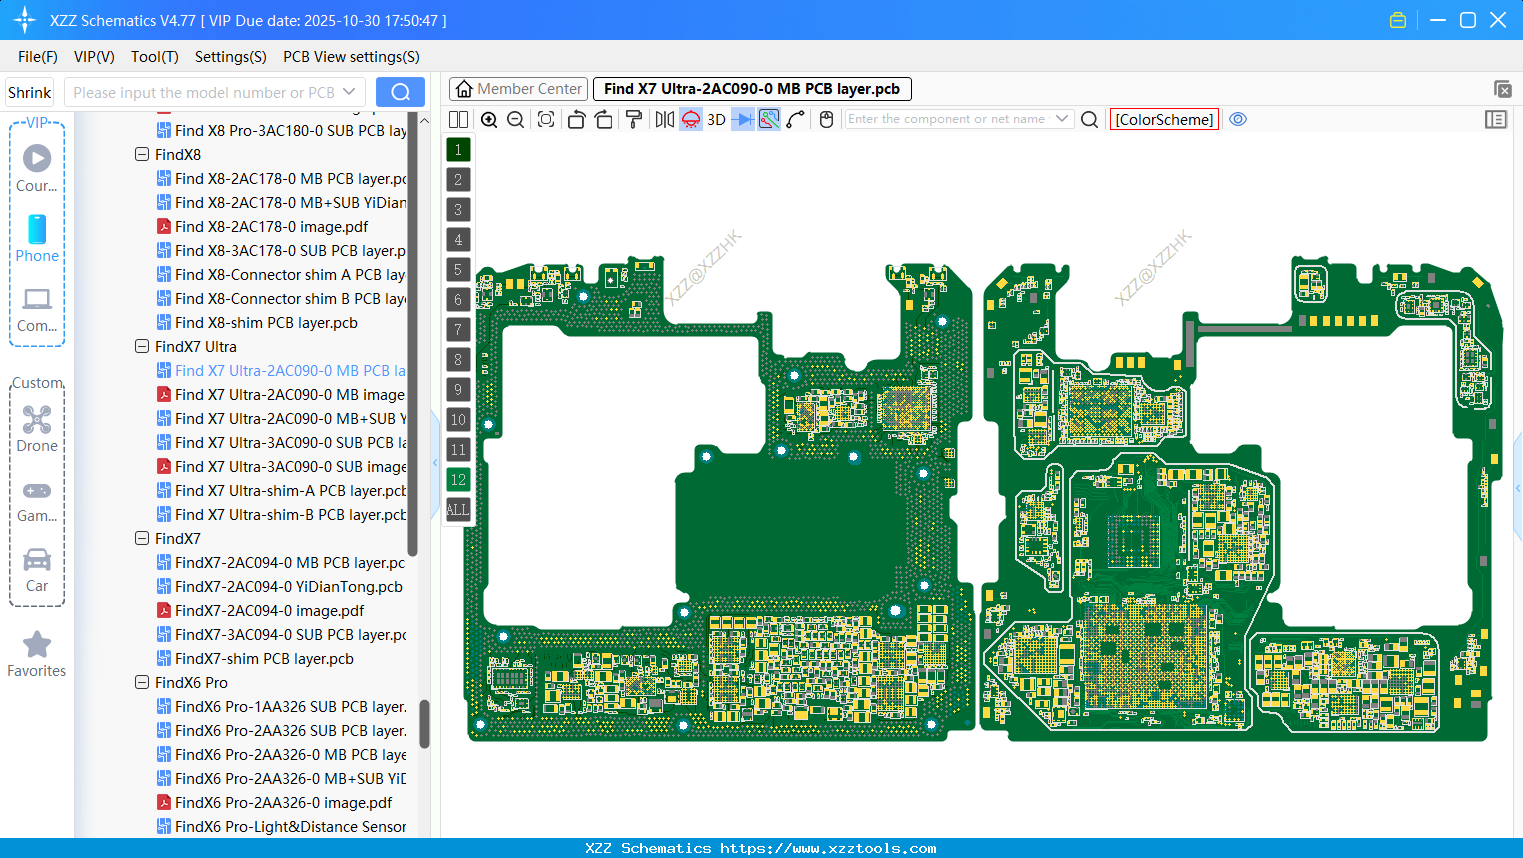Select the zoom out magnifier tool
The image size is (1523, 858).
515,119
